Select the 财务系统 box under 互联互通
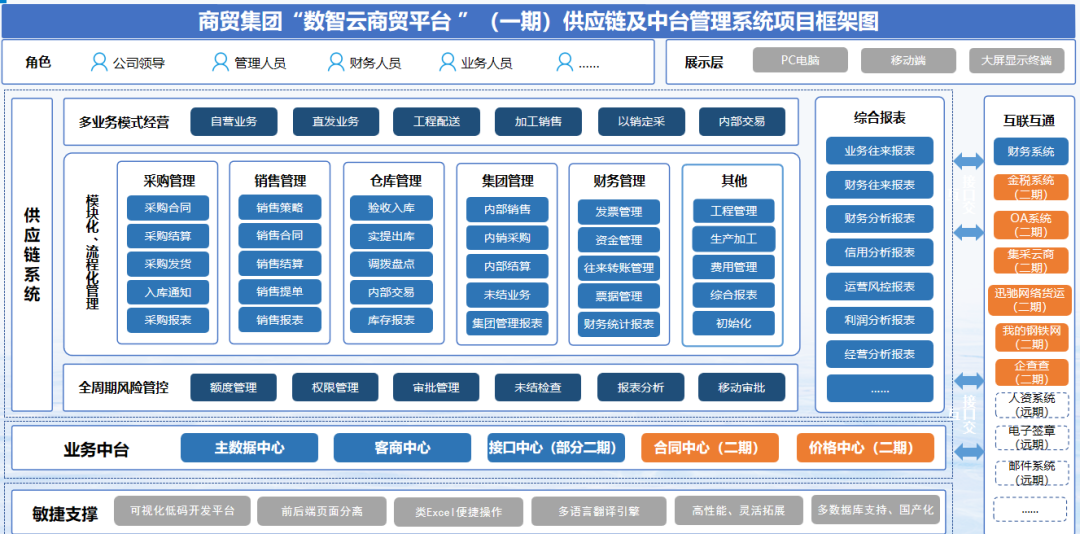This screenshot has width=1080, height=534. click(x=1030, y=151)
